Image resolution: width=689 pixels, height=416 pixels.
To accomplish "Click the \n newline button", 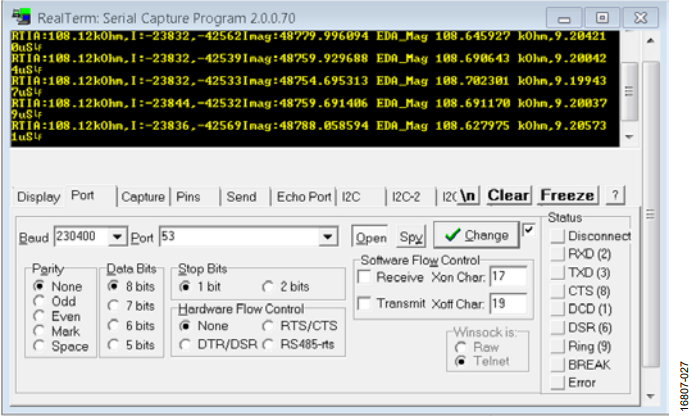I will (468, 195).
